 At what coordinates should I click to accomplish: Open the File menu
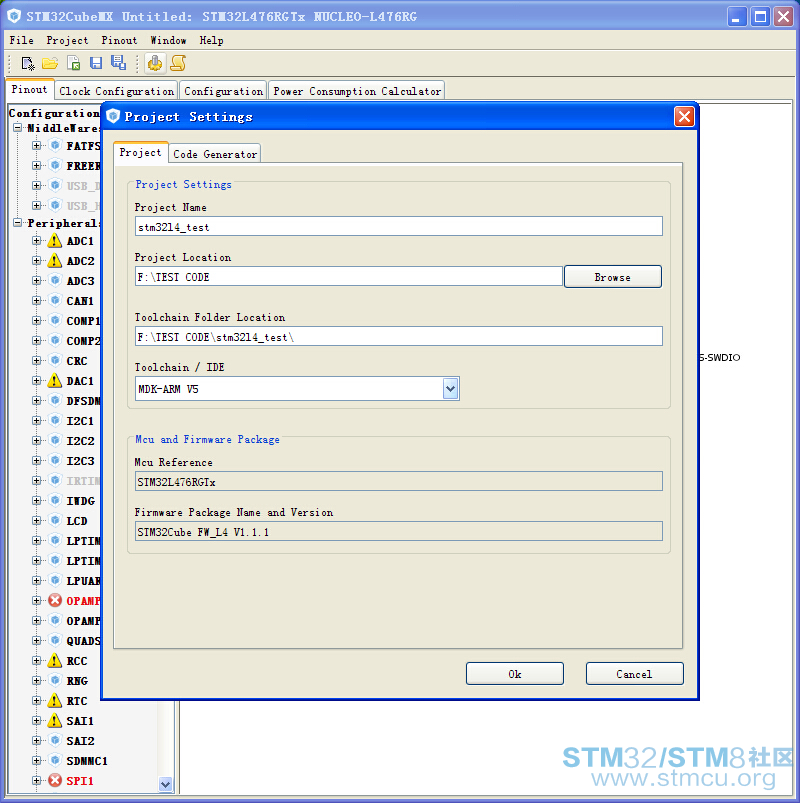[x=22, y=40]
